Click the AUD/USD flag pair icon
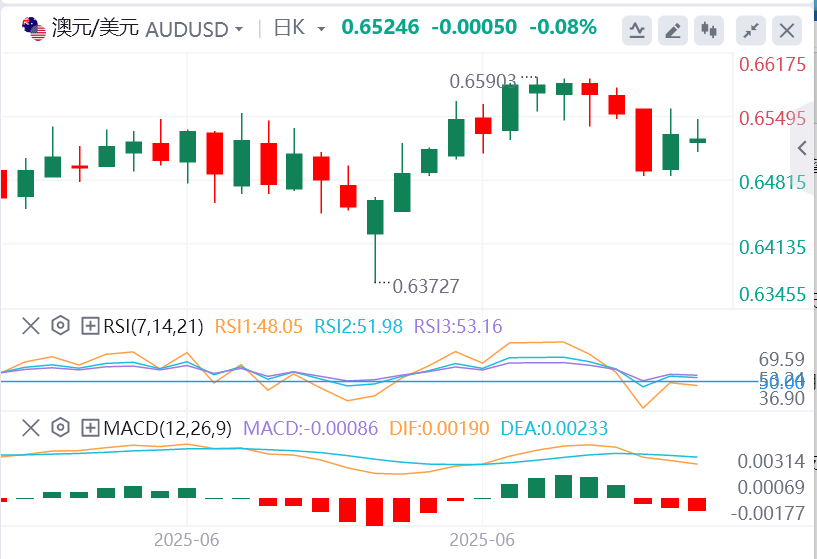Image resolution: width=817 pixels, height=559 pixels. pos(34,29)
